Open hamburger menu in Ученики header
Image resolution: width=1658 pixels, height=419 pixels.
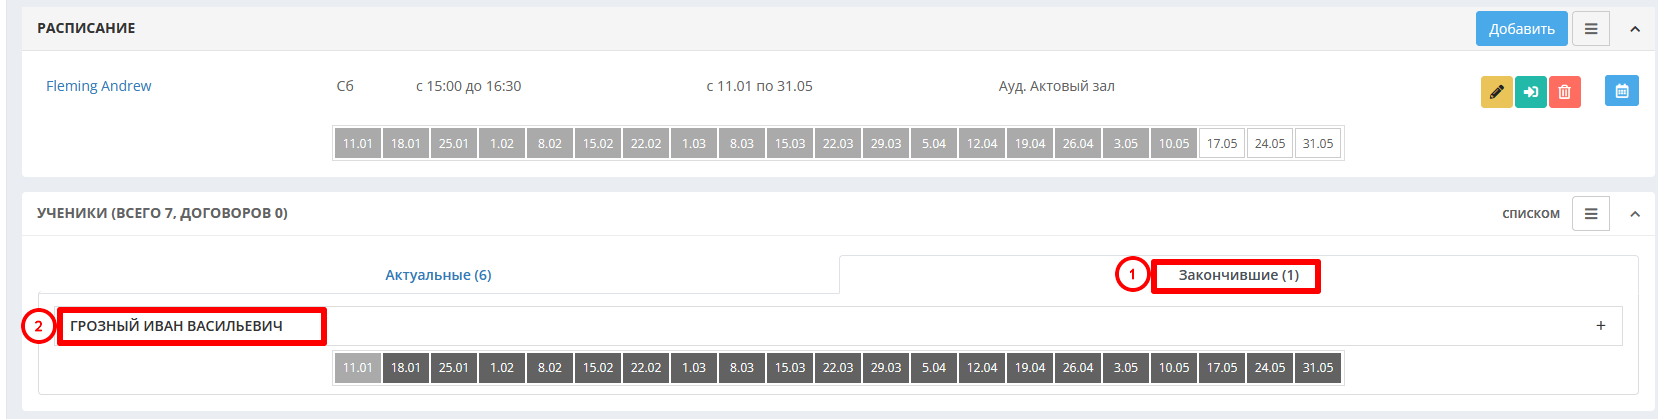(x=1591, y=214)
